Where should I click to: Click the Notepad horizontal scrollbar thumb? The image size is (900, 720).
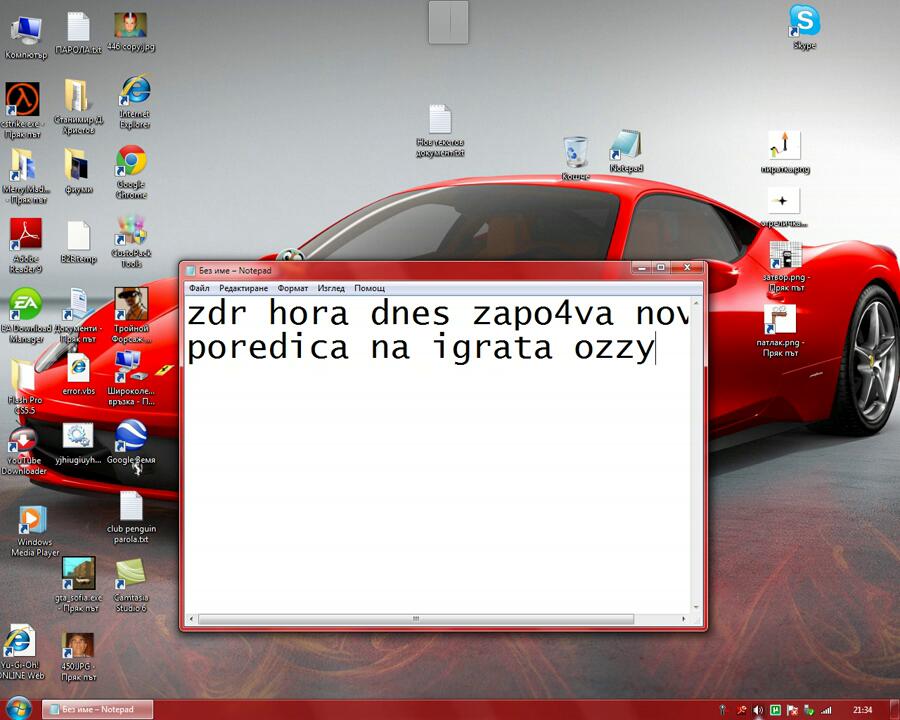pyautogui.click(x=415, y=619)
